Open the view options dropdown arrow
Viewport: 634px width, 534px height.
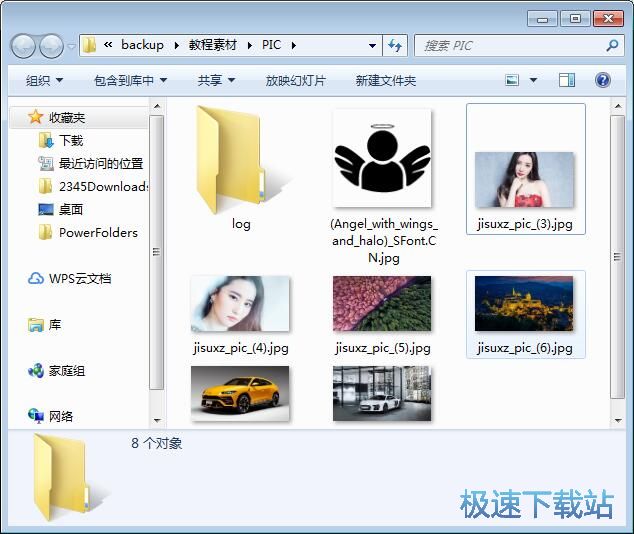pyautogui.click(x=533, y=80)
